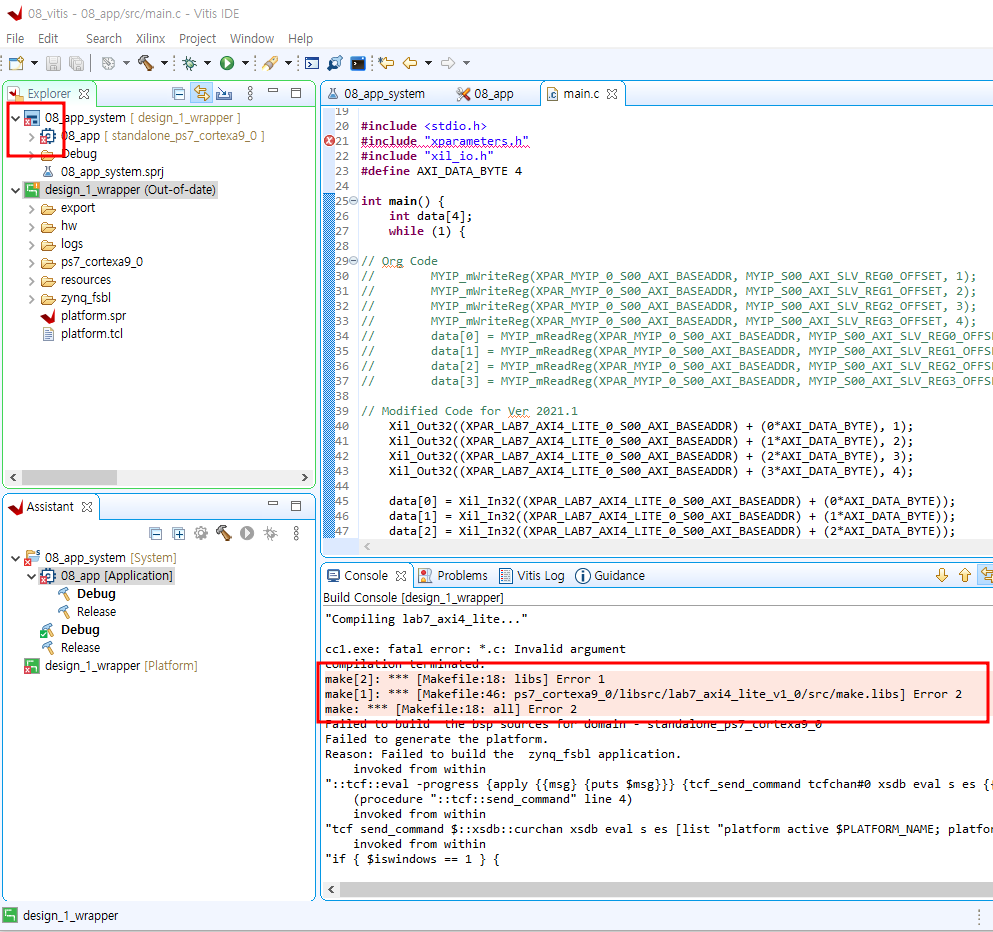The image size is (993, 932).
Task: Open the Help menu
Action: [x=300, y=39]
